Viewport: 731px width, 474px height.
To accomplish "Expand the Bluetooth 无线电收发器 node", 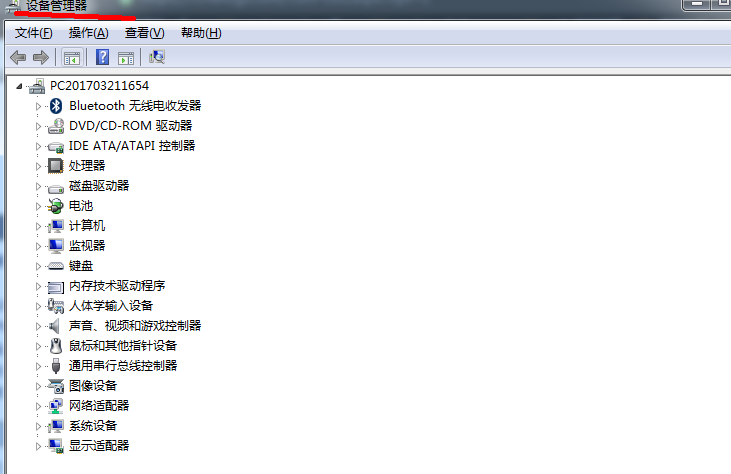I will tap(38, 106).
